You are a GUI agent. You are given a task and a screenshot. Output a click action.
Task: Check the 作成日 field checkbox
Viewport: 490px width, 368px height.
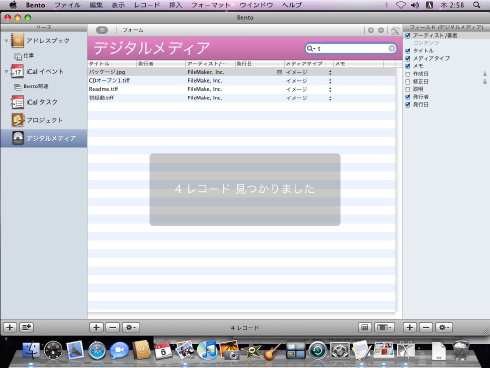pyautogui.click(x=407, y=74)
